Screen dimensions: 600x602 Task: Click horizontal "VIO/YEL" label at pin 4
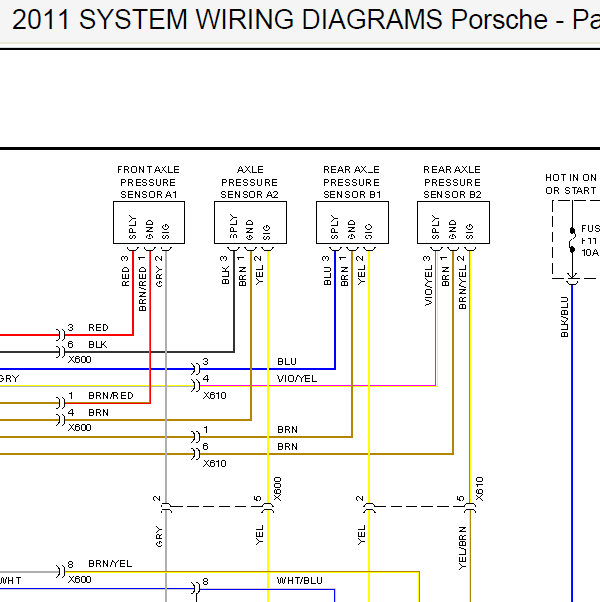coord(297,379)
